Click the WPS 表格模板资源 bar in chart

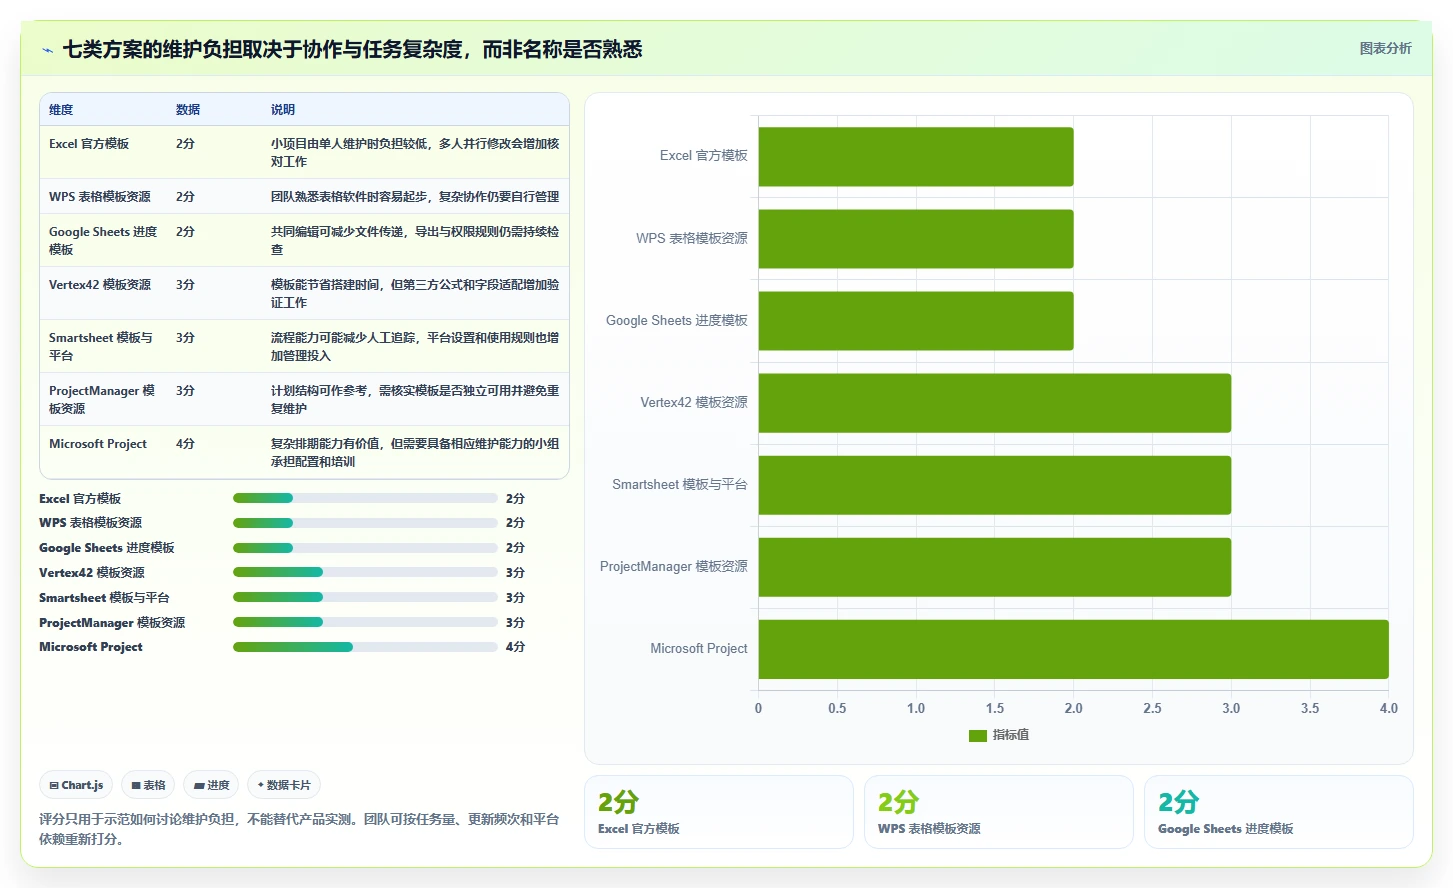click(916, 239)
